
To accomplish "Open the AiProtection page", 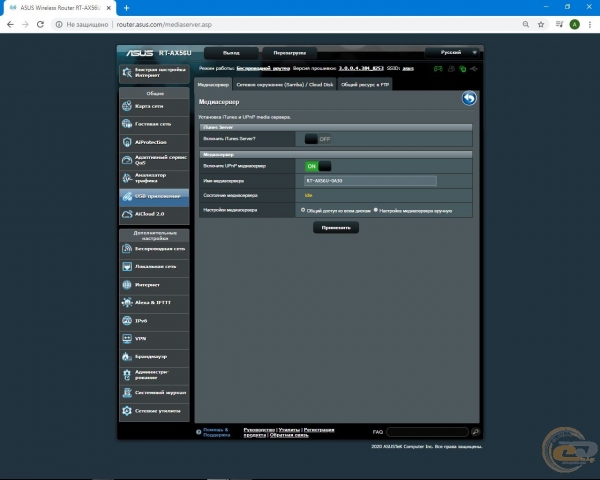I will [154, 142].
